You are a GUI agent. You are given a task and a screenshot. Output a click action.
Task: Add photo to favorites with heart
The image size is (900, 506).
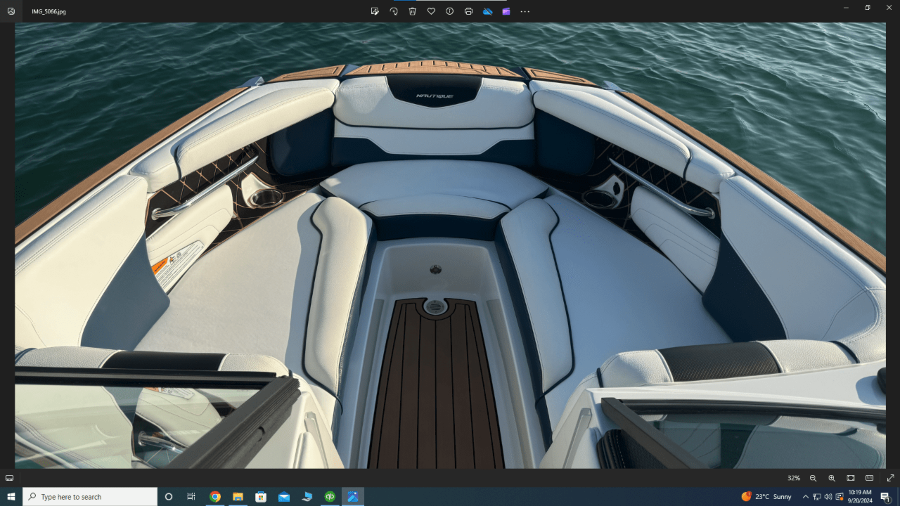431,11
